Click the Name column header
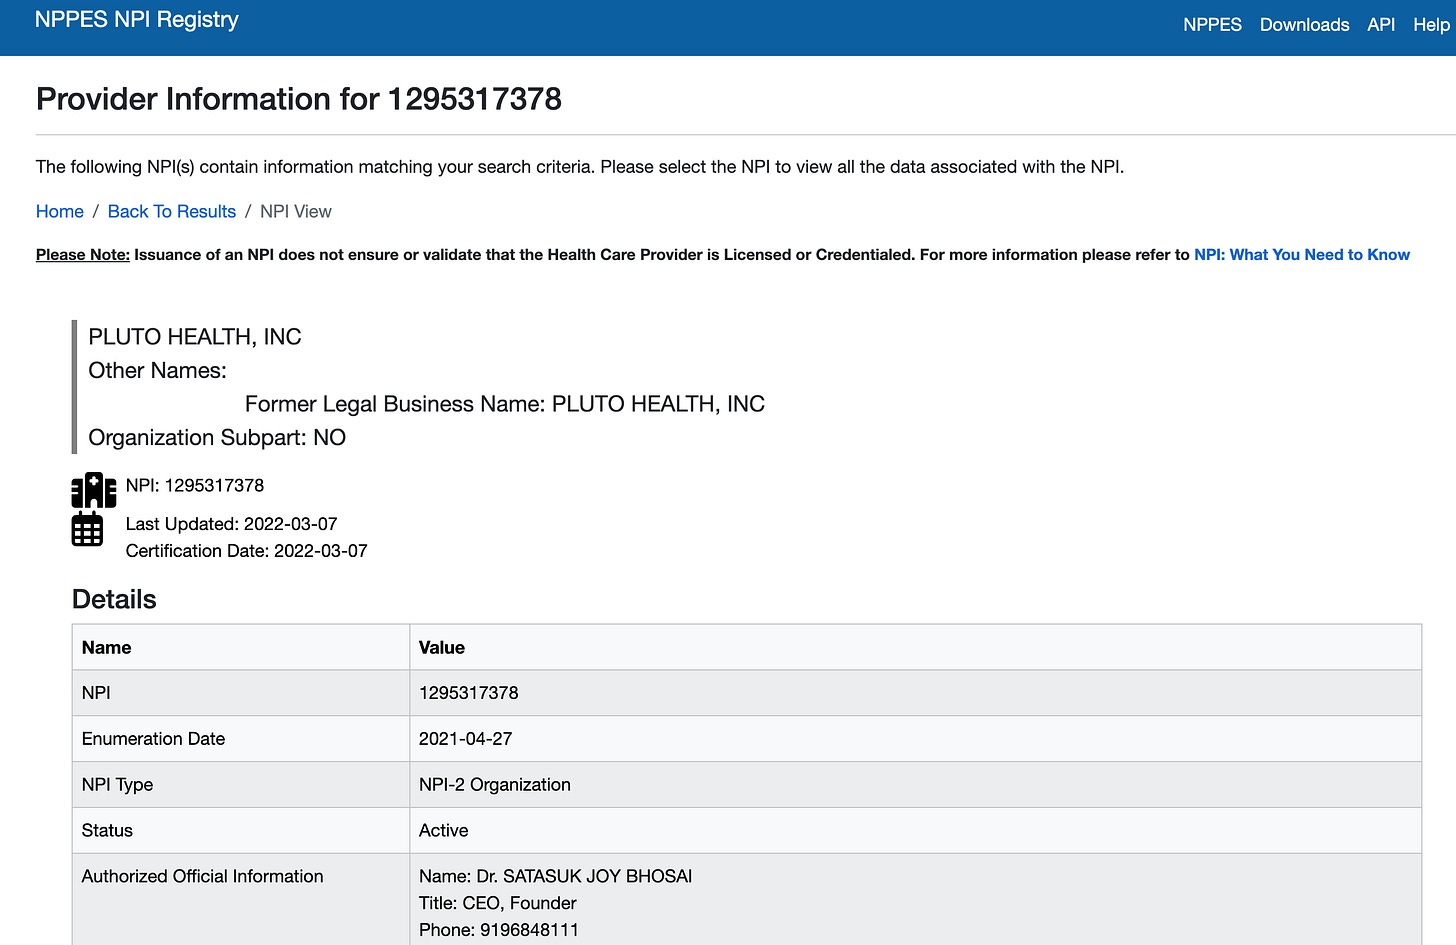The width and height of the screenshot is (1456, 945). [x=107, y=648]
